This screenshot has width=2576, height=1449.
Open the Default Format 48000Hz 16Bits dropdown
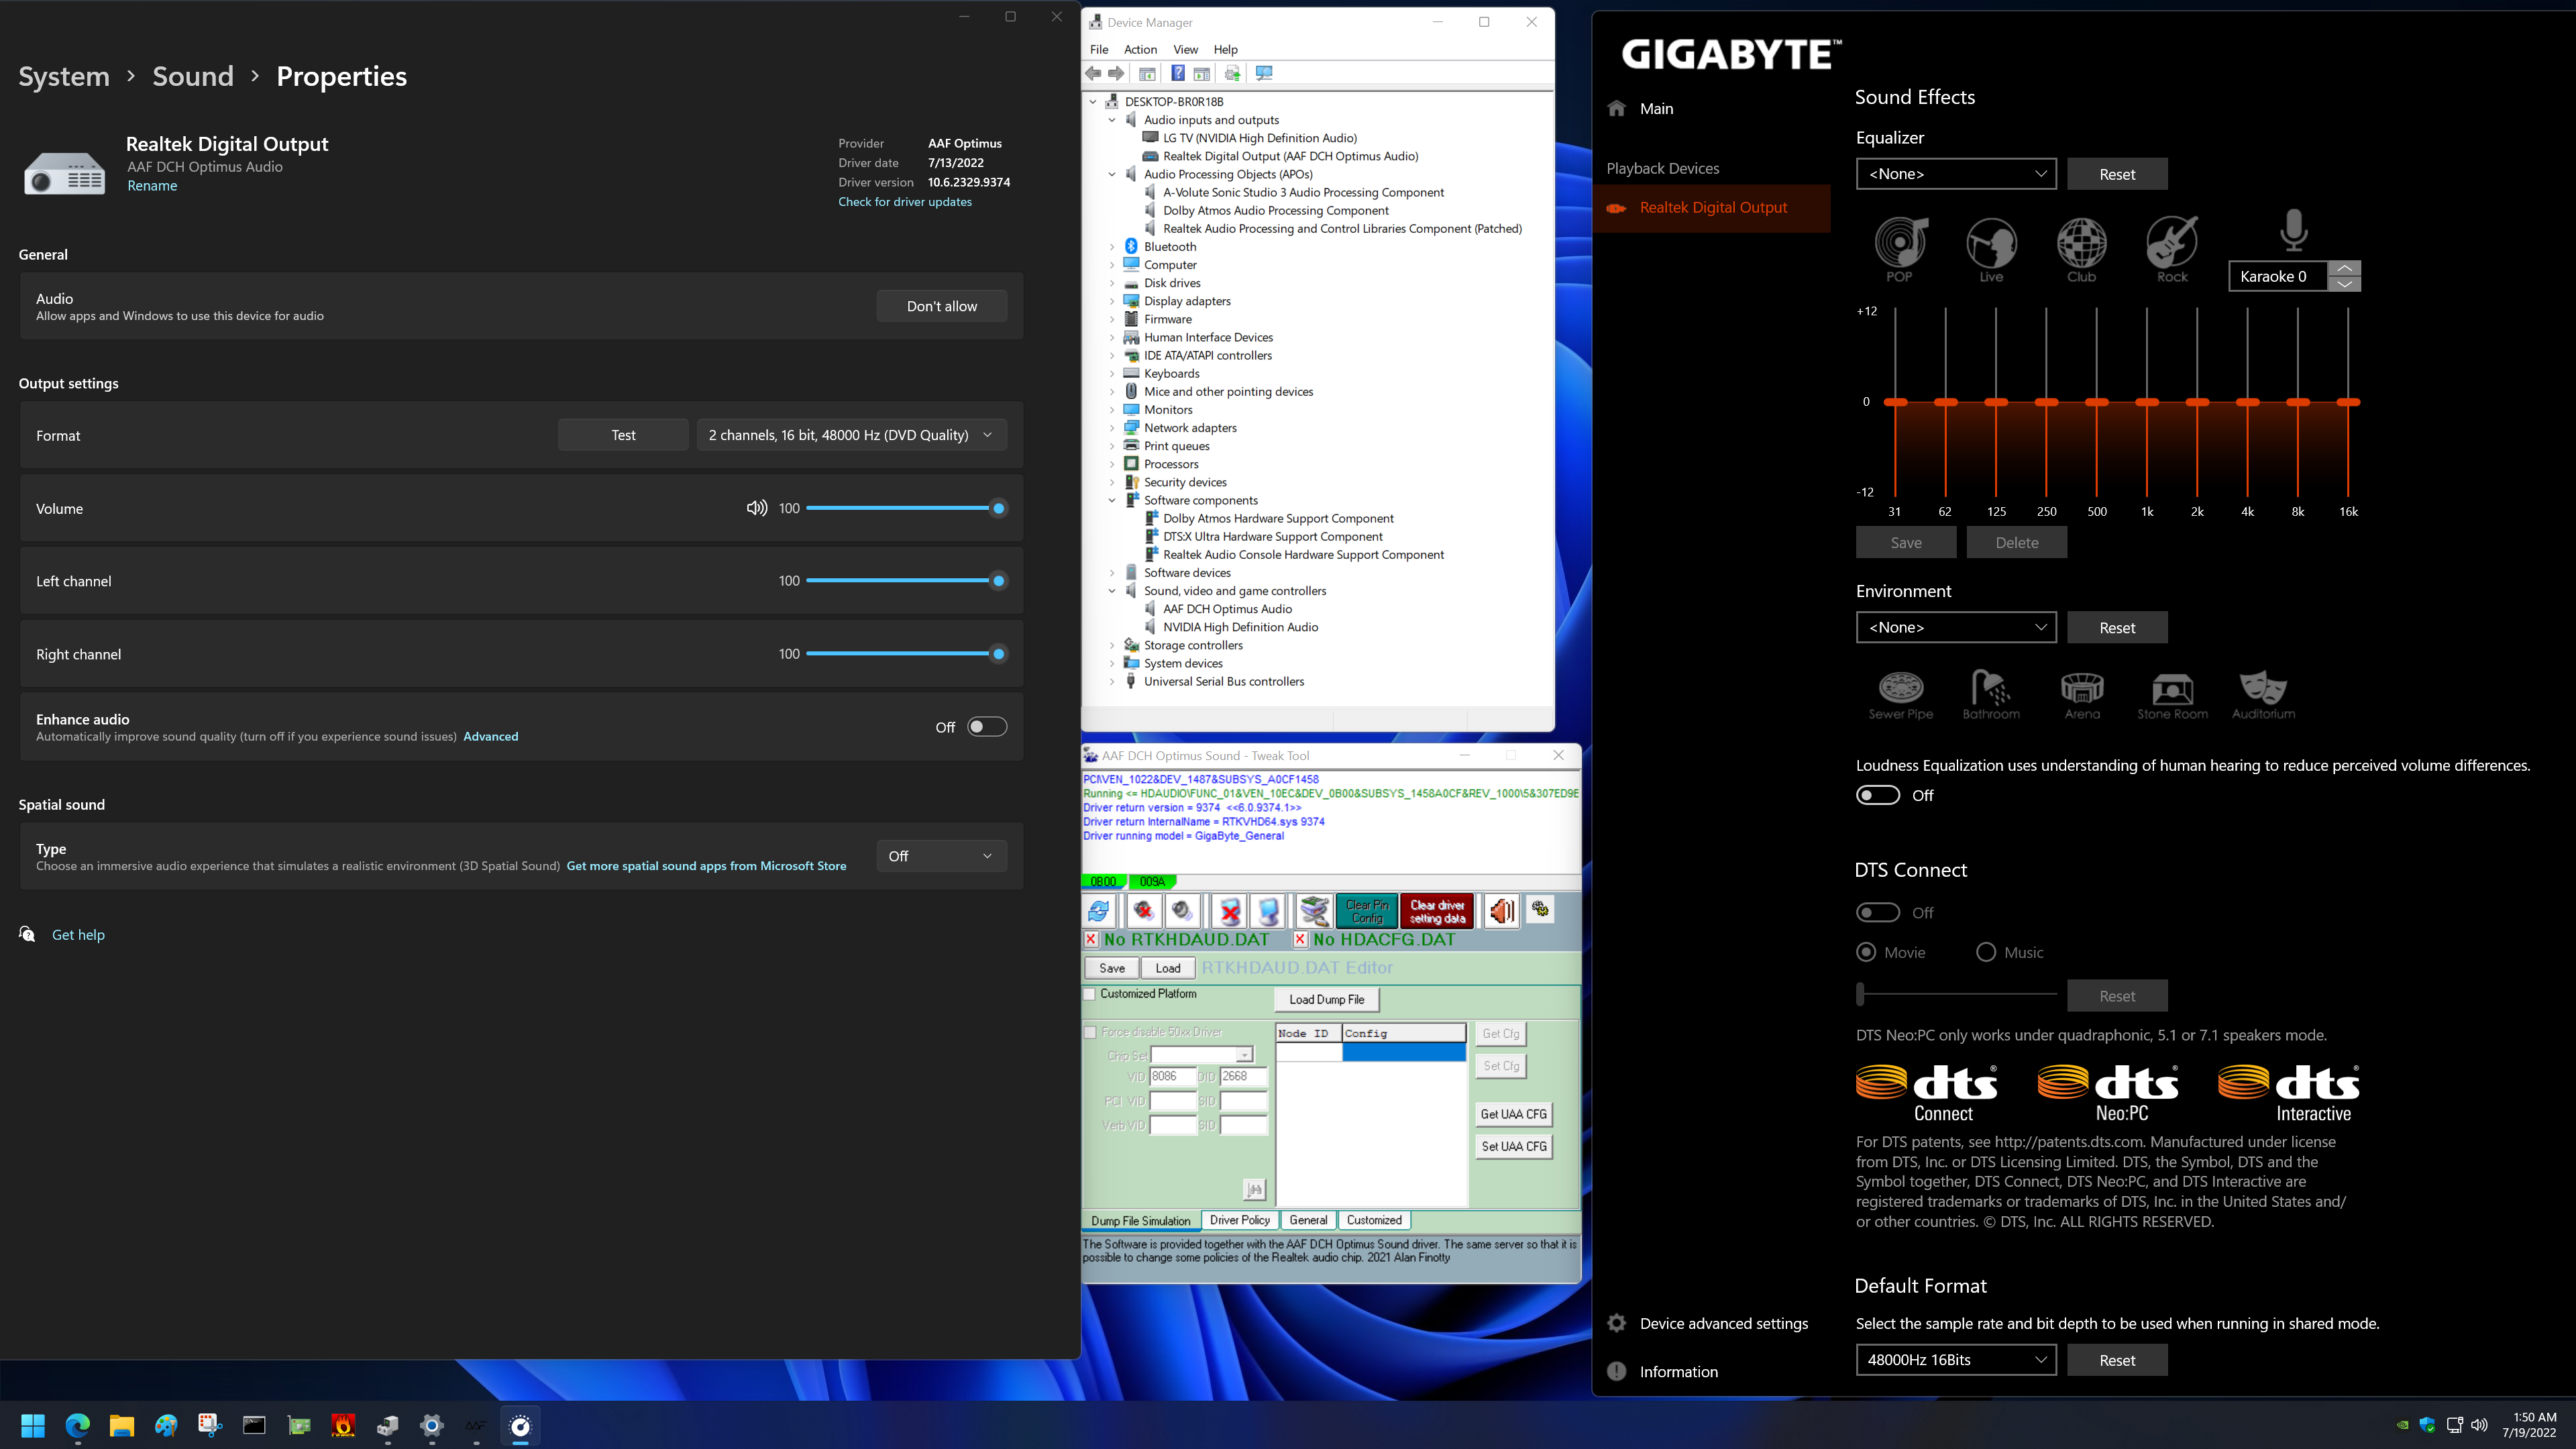point(1956,1360)
